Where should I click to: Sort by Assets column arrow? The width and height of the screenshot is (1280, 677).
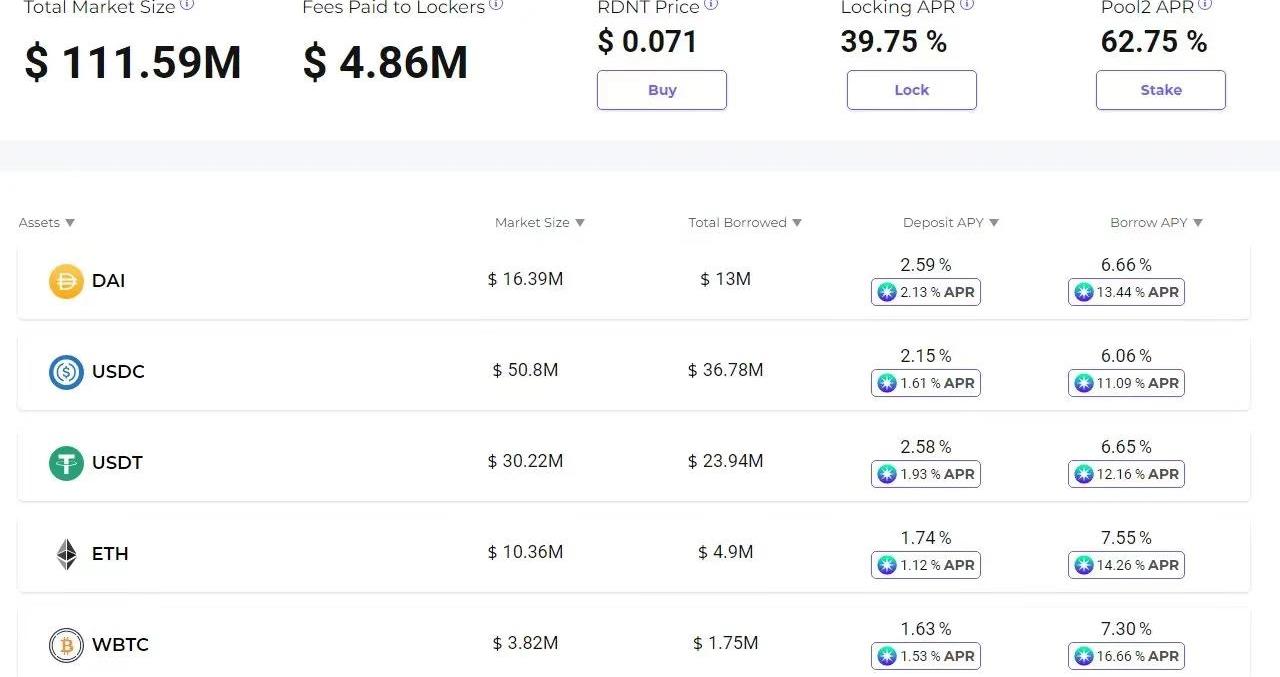(x=70, y=223)
